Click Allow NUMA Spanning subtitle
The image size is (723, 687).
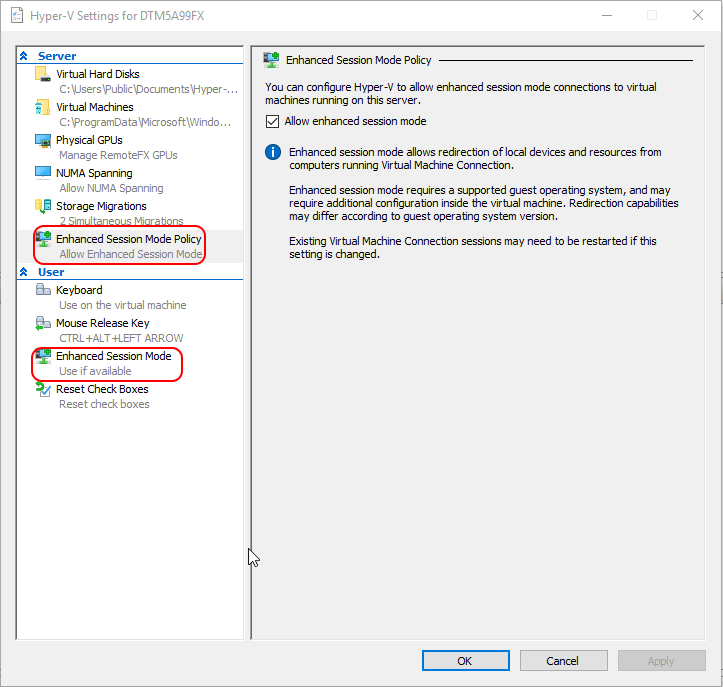[111, 188]
